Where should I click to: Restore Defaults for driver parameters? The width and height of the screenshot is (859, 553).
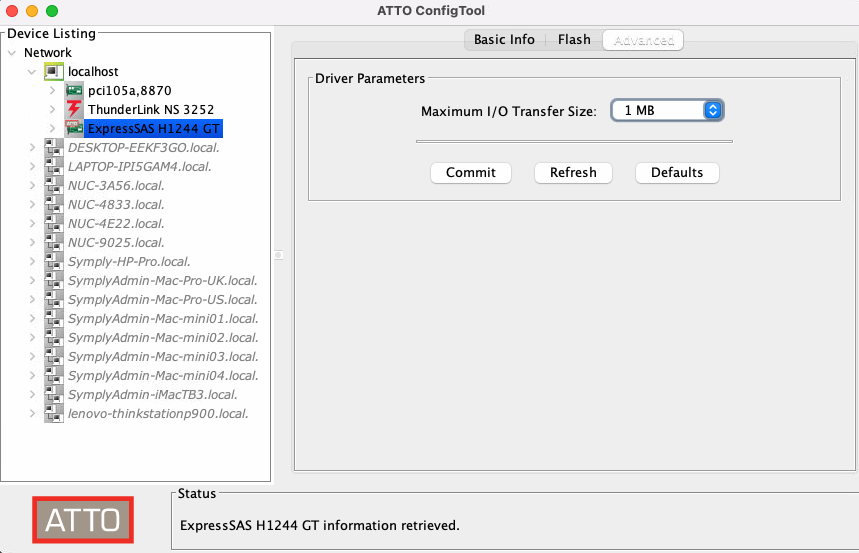pos(677,173)
